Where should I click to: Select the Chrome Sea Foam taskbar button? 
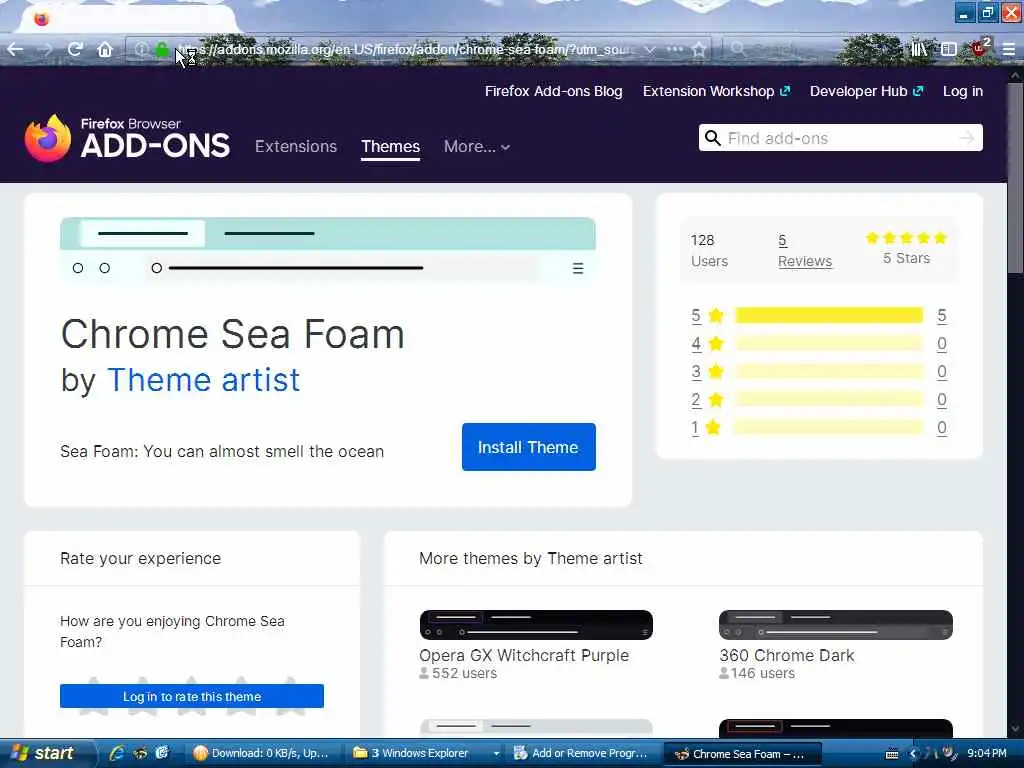click(742, 753)
